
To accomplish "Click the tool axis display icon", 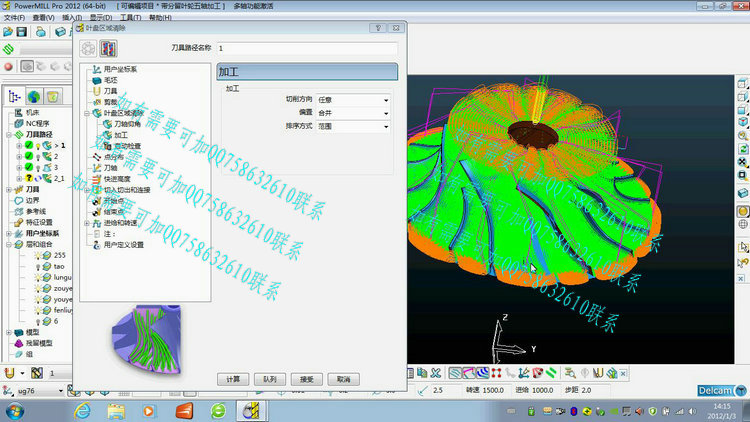I will pyautogui.click(x=524, y=373).
